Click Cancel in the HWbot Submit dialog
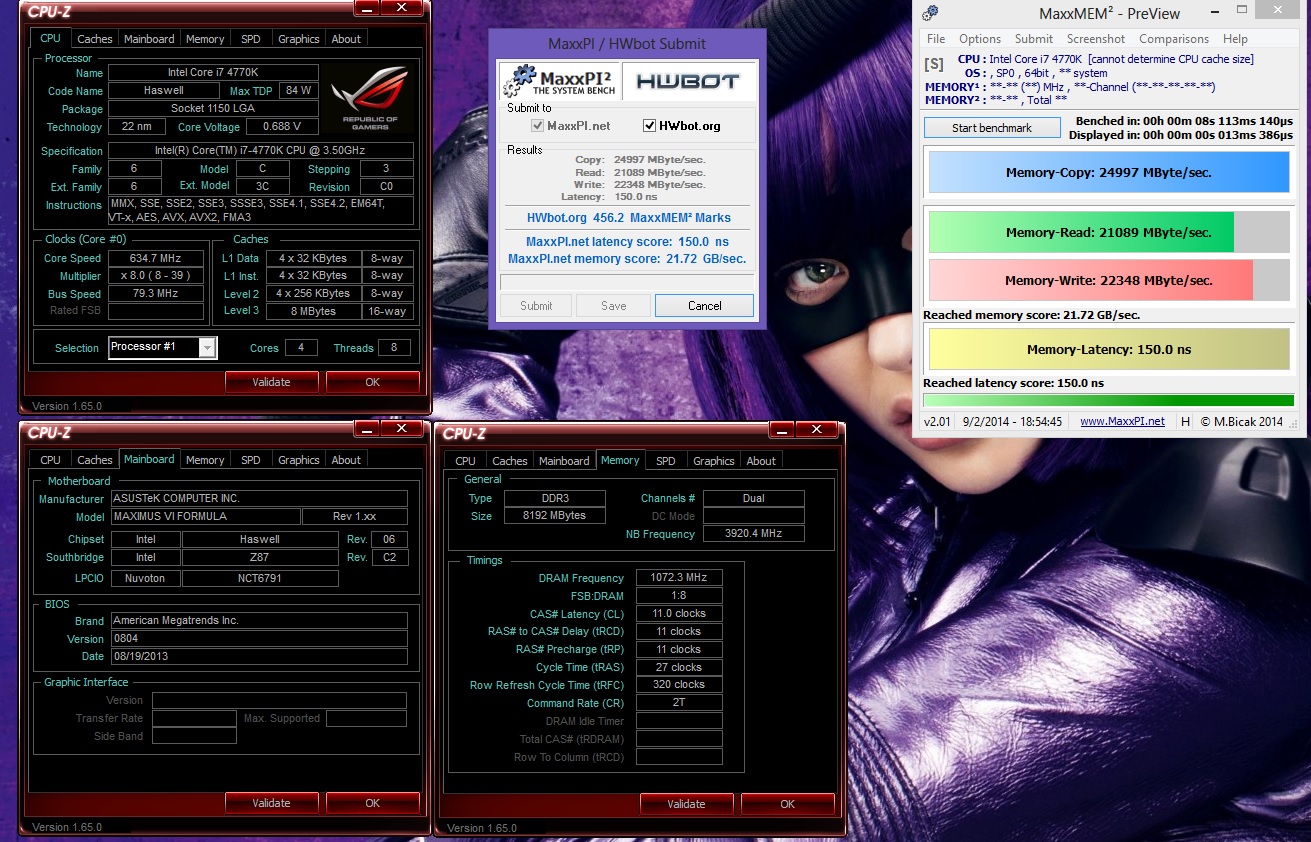This screenshot has height=842, width=1311. [704, 306]
